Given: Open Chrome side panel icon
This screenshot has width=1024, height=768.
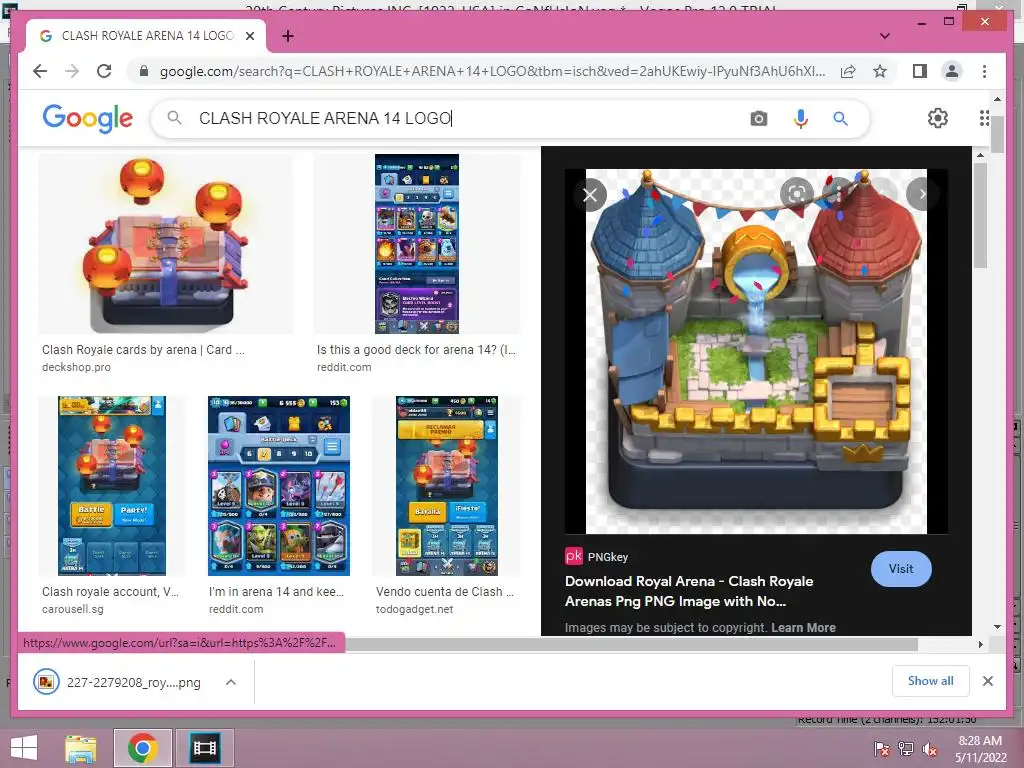Looking at the screenshot, I should click(x=920, y=71).
